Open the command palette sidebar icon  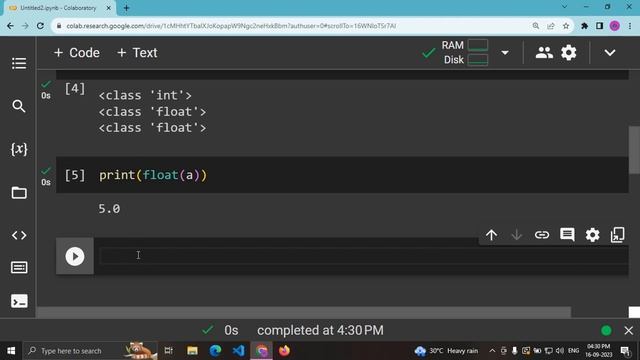click(19, 268)
